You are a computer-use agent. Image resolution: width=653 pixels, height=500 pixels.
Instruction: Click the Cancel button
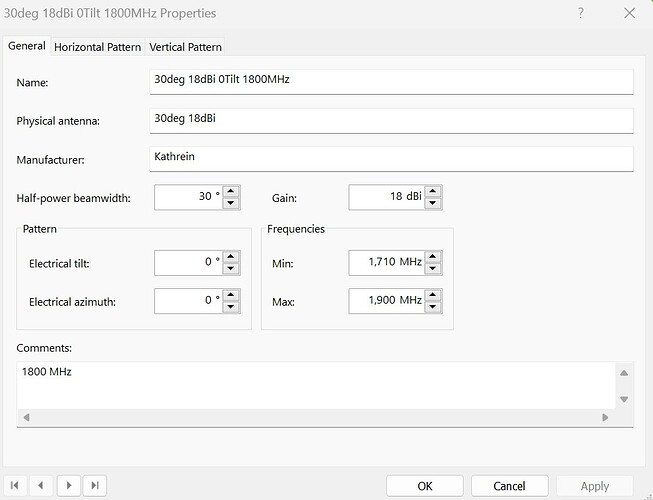coord(509,486)
